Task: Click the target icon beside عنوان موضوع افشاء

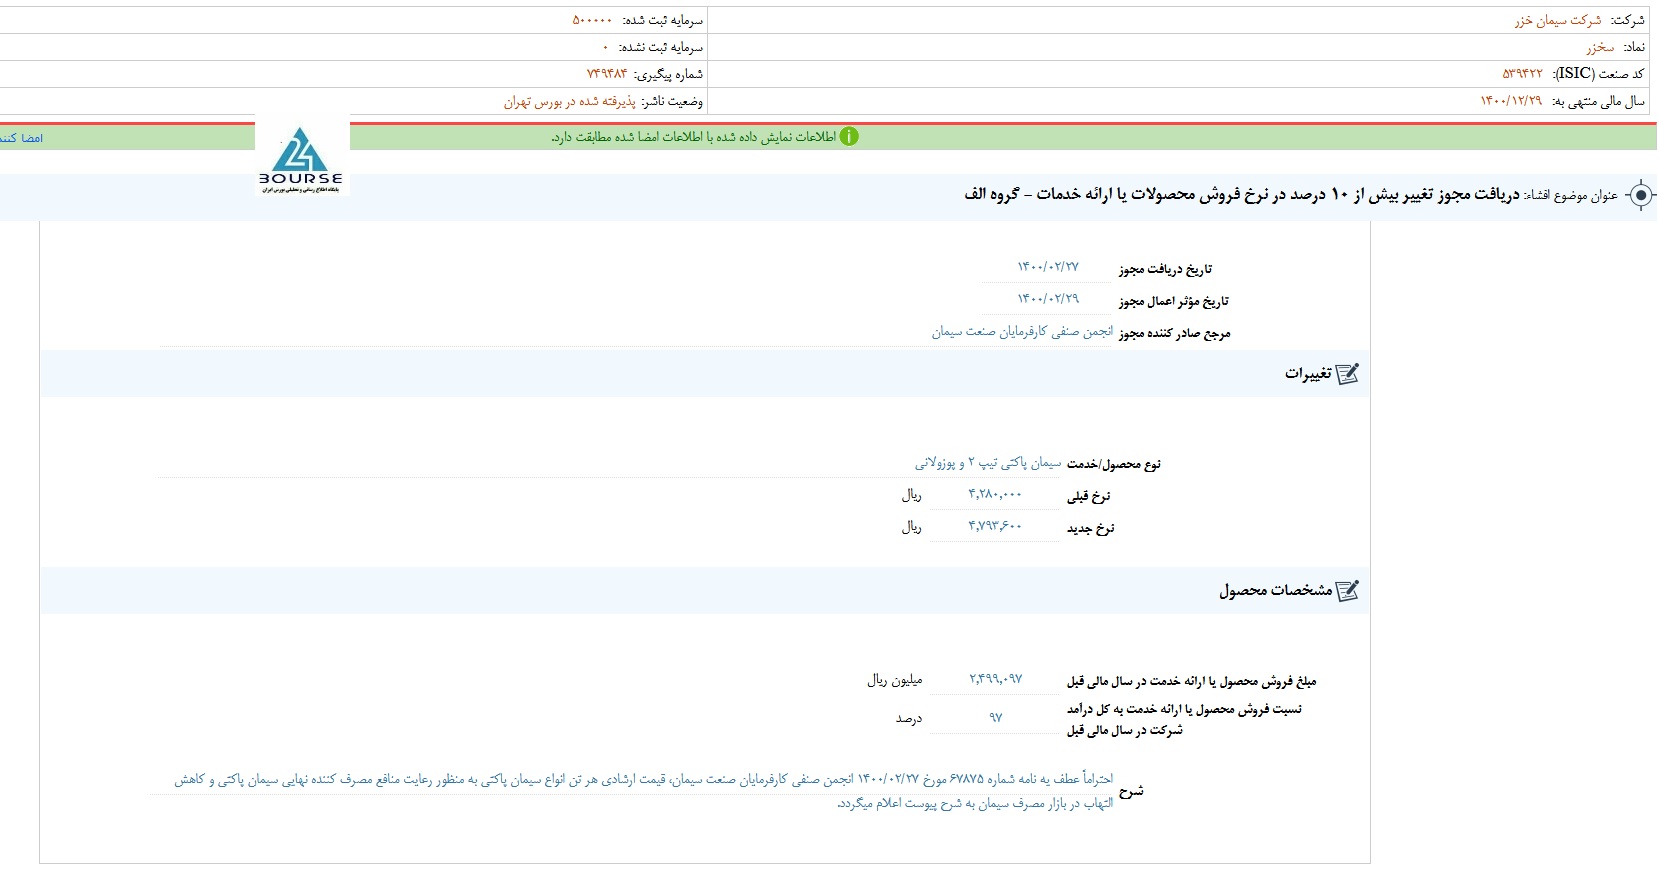Action: [1641, 195]
